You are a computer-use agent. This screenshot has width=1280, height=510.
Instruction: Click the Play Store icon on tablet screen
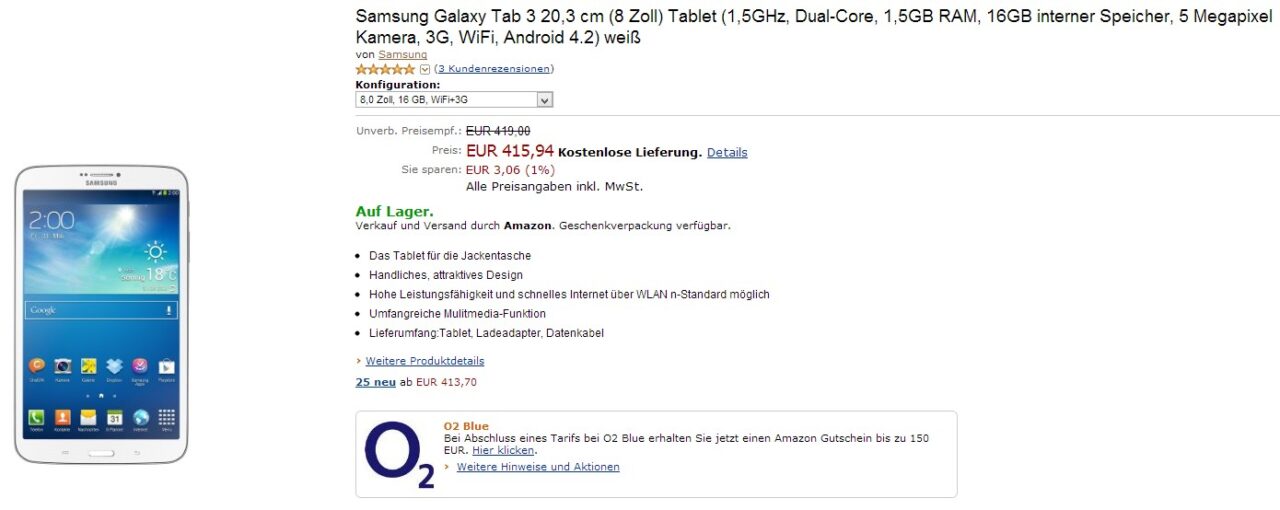point(166,366)
